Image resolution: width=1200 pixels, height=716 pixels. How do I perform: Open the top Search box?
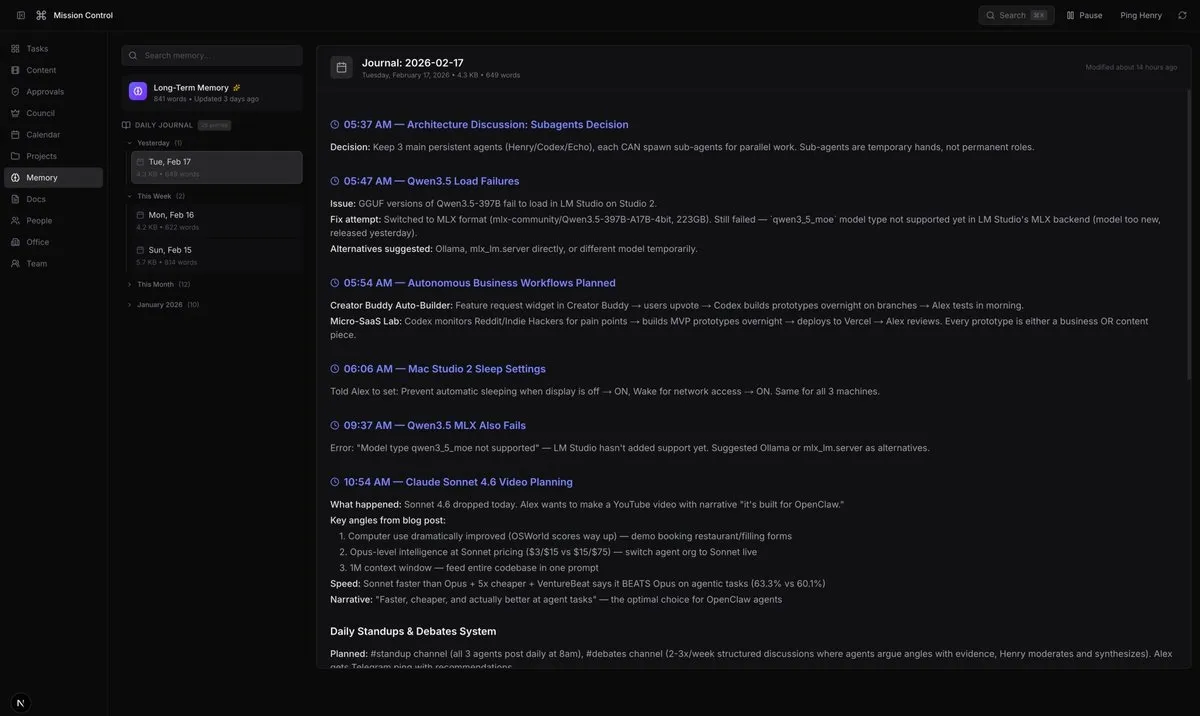tap(1016, 15)
